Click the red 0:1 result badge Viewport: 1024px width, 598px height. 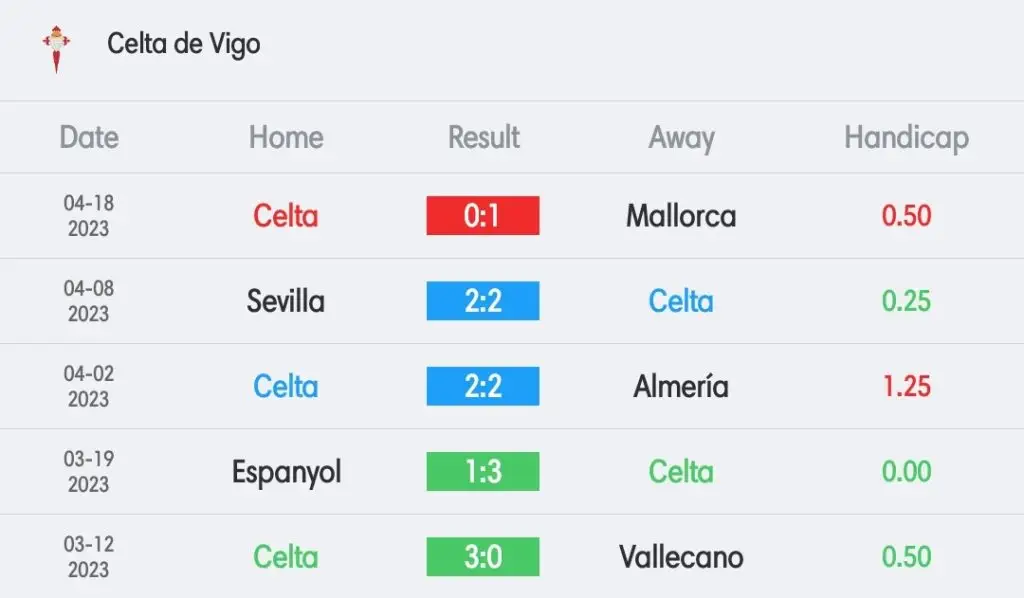483,215
